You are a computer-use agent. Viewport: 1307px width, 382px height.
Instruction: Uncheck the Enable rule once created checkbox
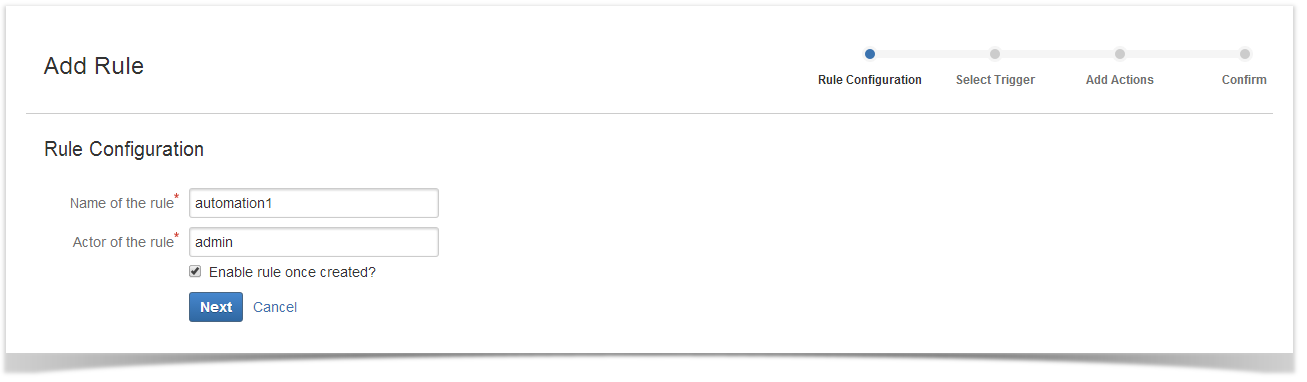[195, 271]
